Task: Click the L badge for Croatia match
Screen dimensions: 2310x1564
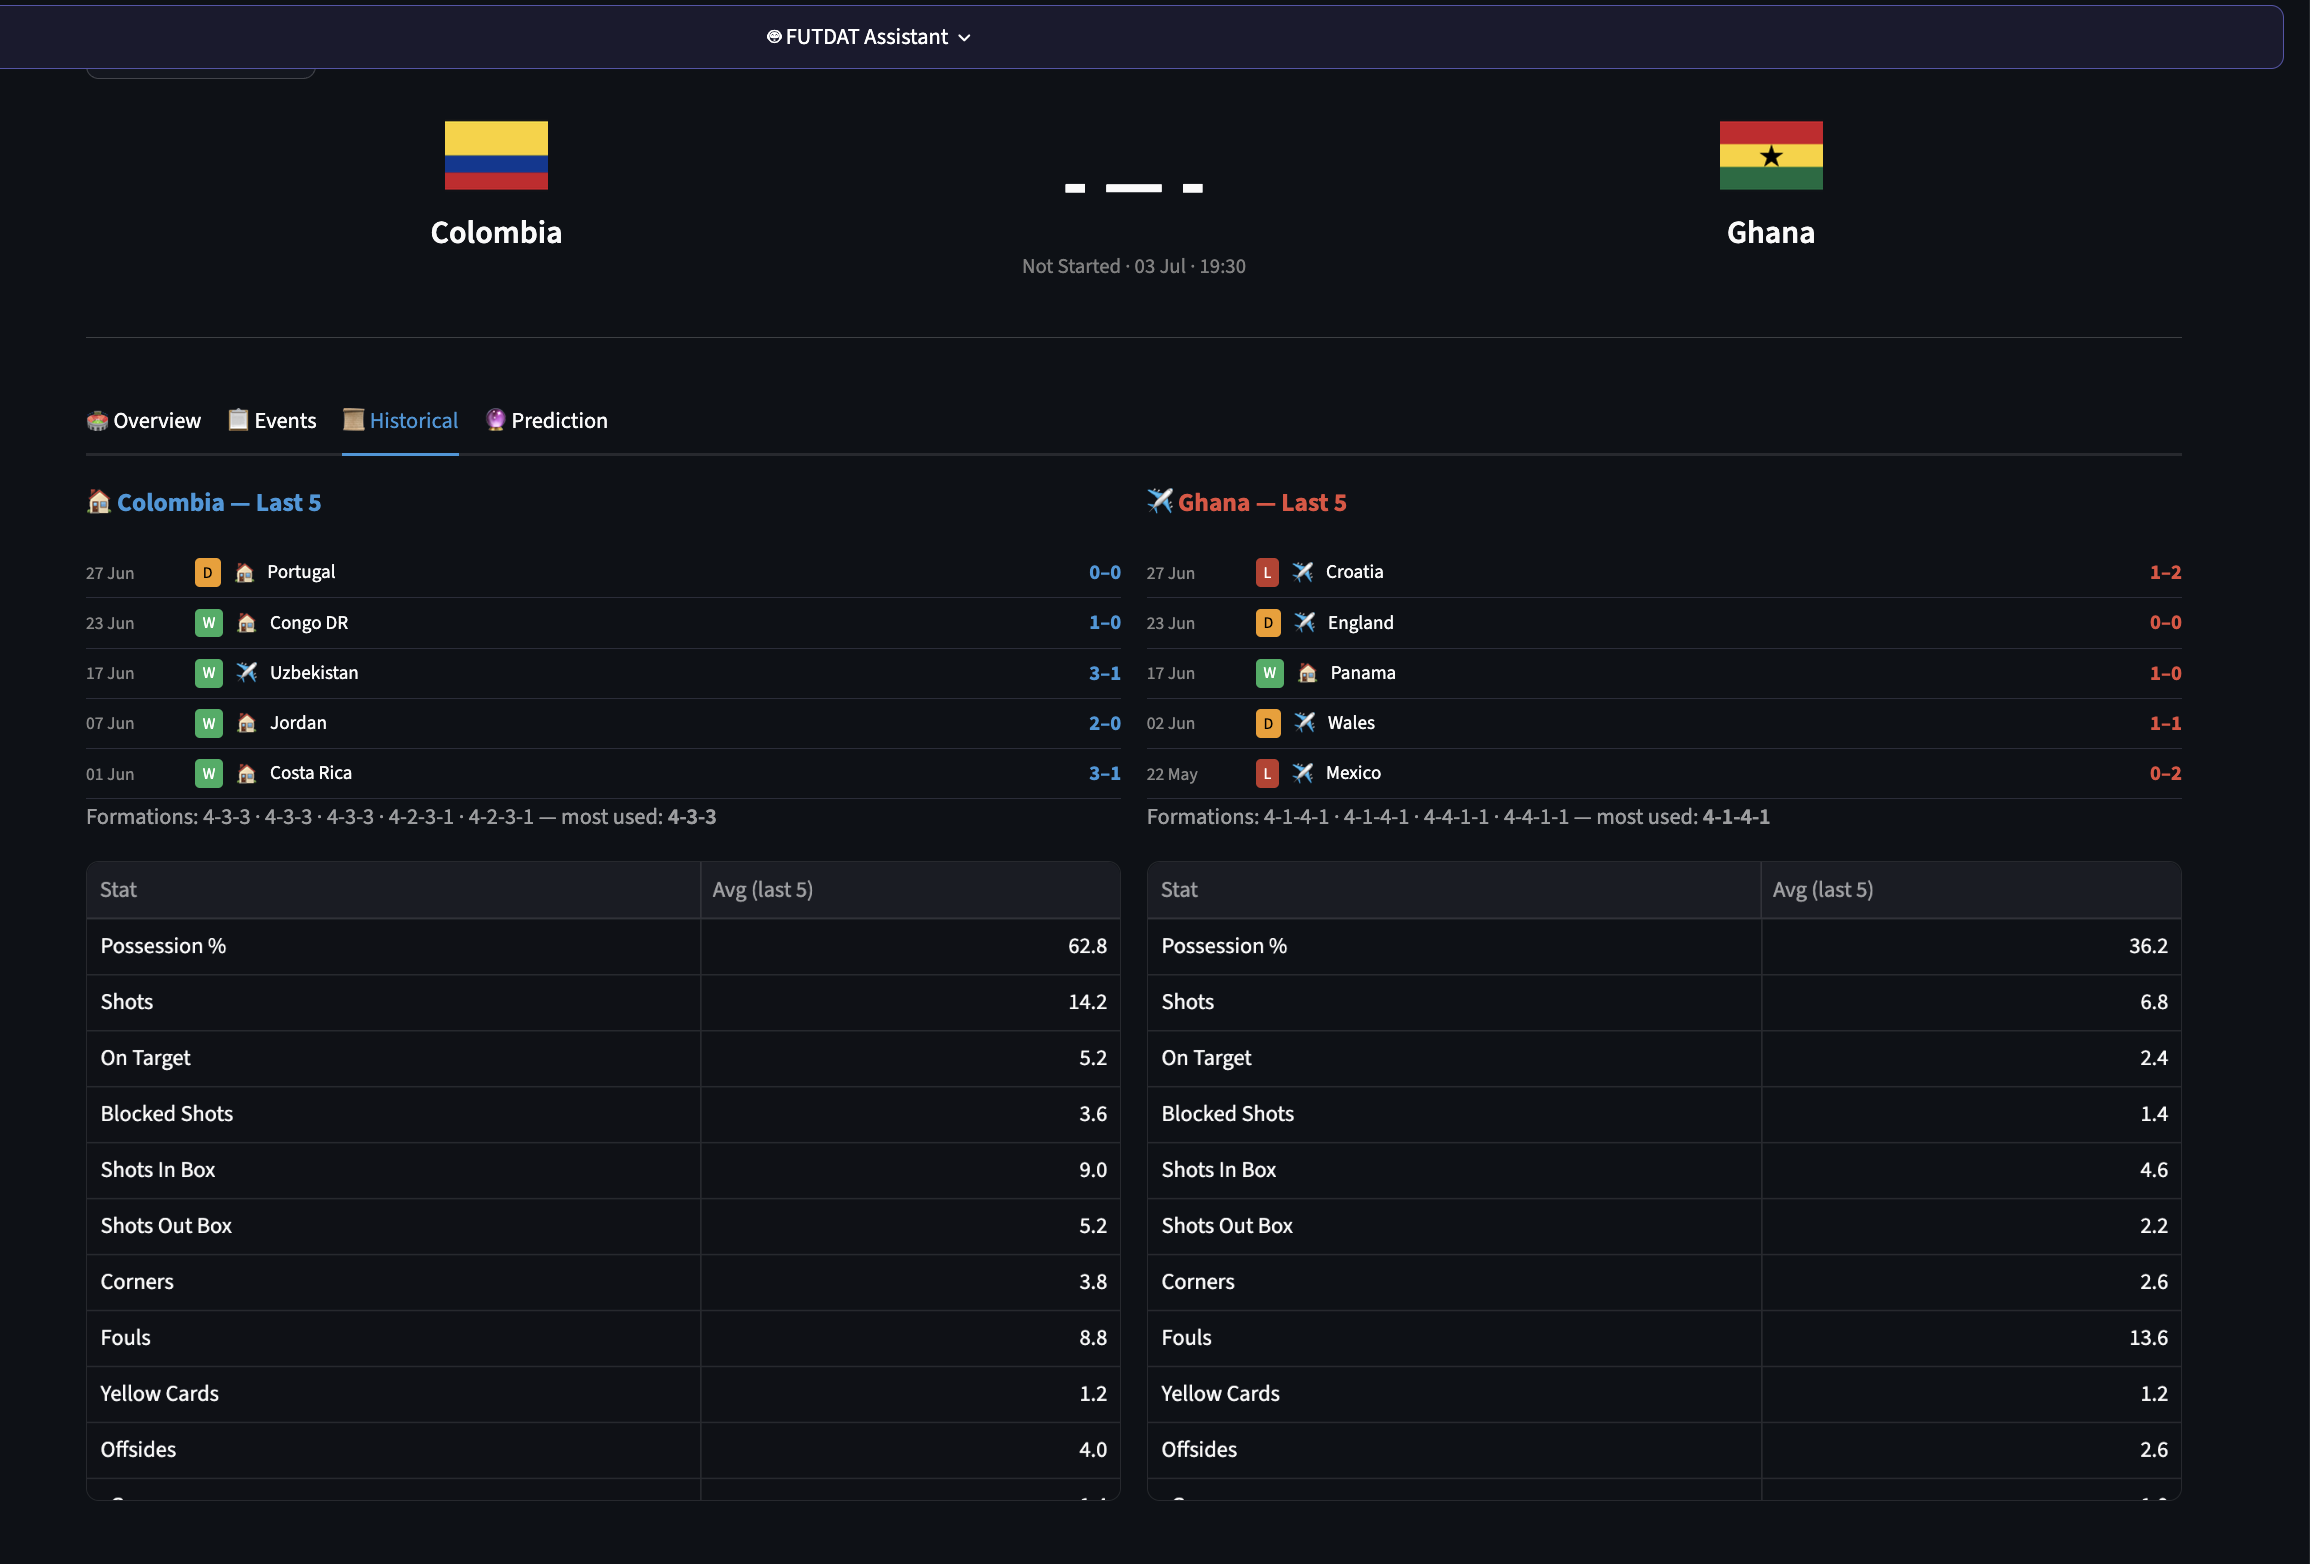Action: click(x=1267, y=573)
